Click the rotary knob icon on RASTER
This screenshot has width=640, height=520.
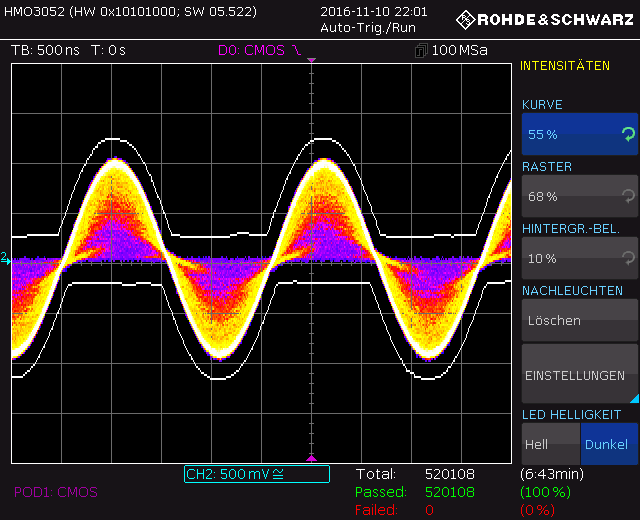pyautogui.click(x=627, y=196)
